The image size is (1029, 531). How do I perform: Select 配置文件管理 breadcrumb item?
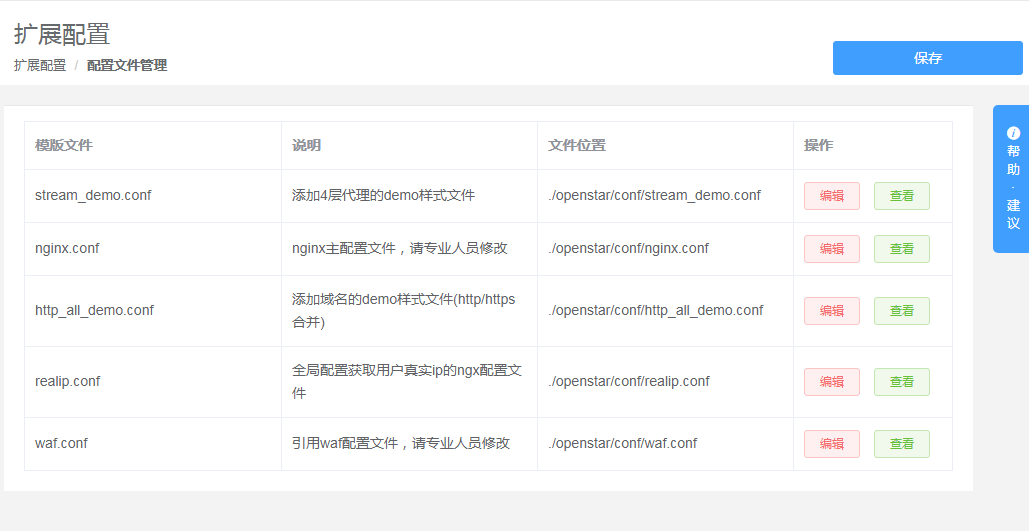tap(127, 65)
